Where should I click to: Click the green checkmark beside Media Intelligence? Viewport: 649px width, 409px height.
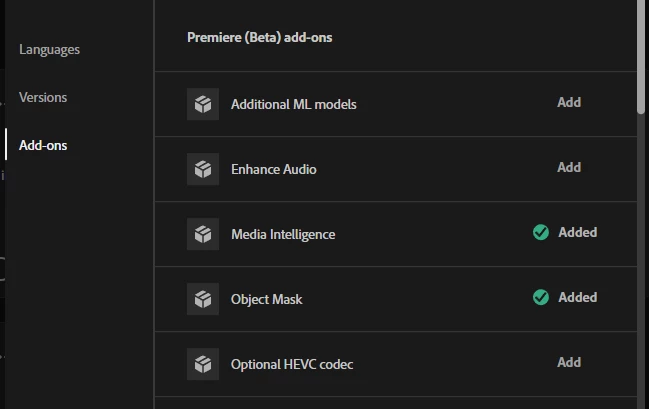pos(541,232)
